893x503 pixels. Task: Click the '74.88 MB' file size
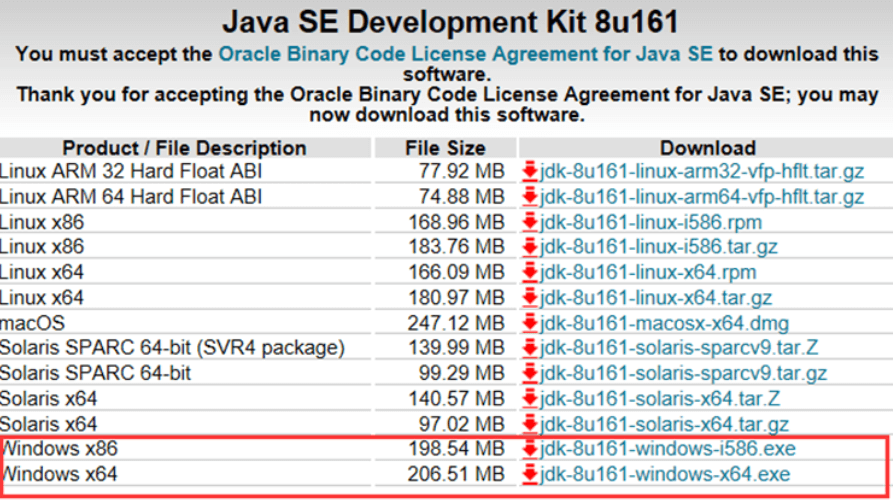(462, 197)
